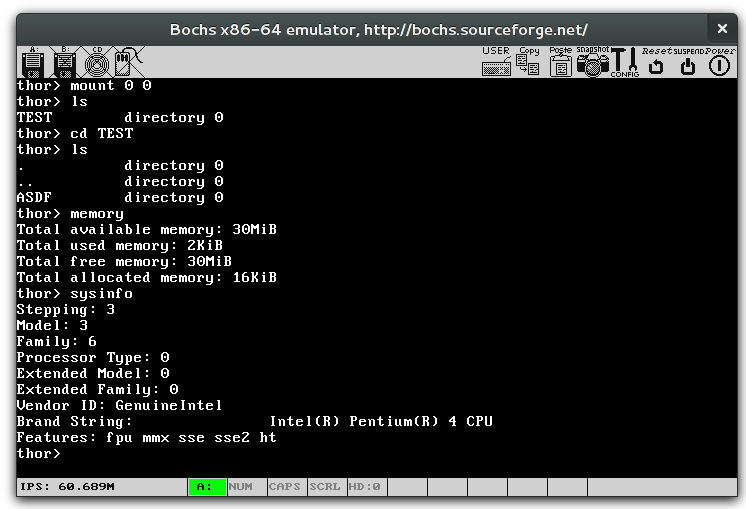Screen dimensions: 746x509
Task: Click the 'Extended Model: 0' line
Action: [93, 373]
